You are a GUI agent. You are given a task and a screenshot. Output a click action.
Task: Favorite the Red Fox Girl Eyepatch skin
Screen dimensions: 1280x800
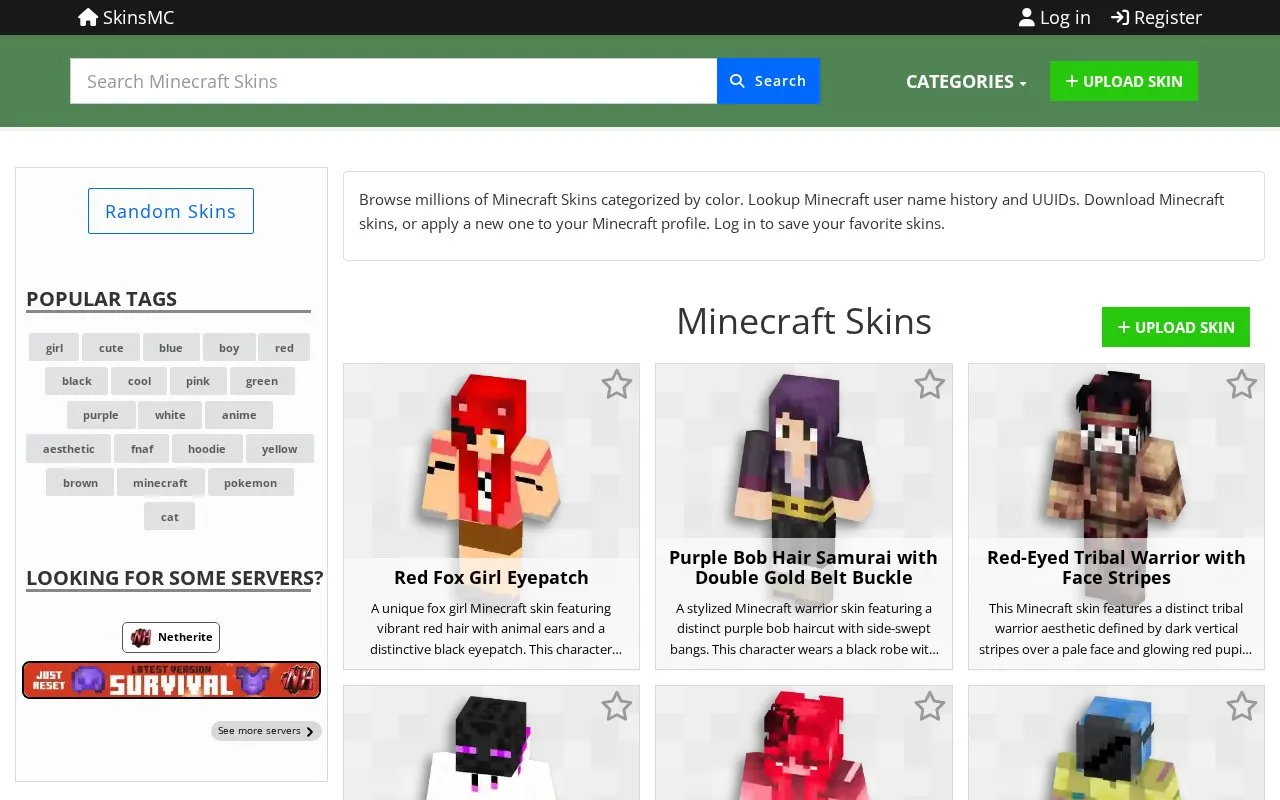[x=617, y=385]
